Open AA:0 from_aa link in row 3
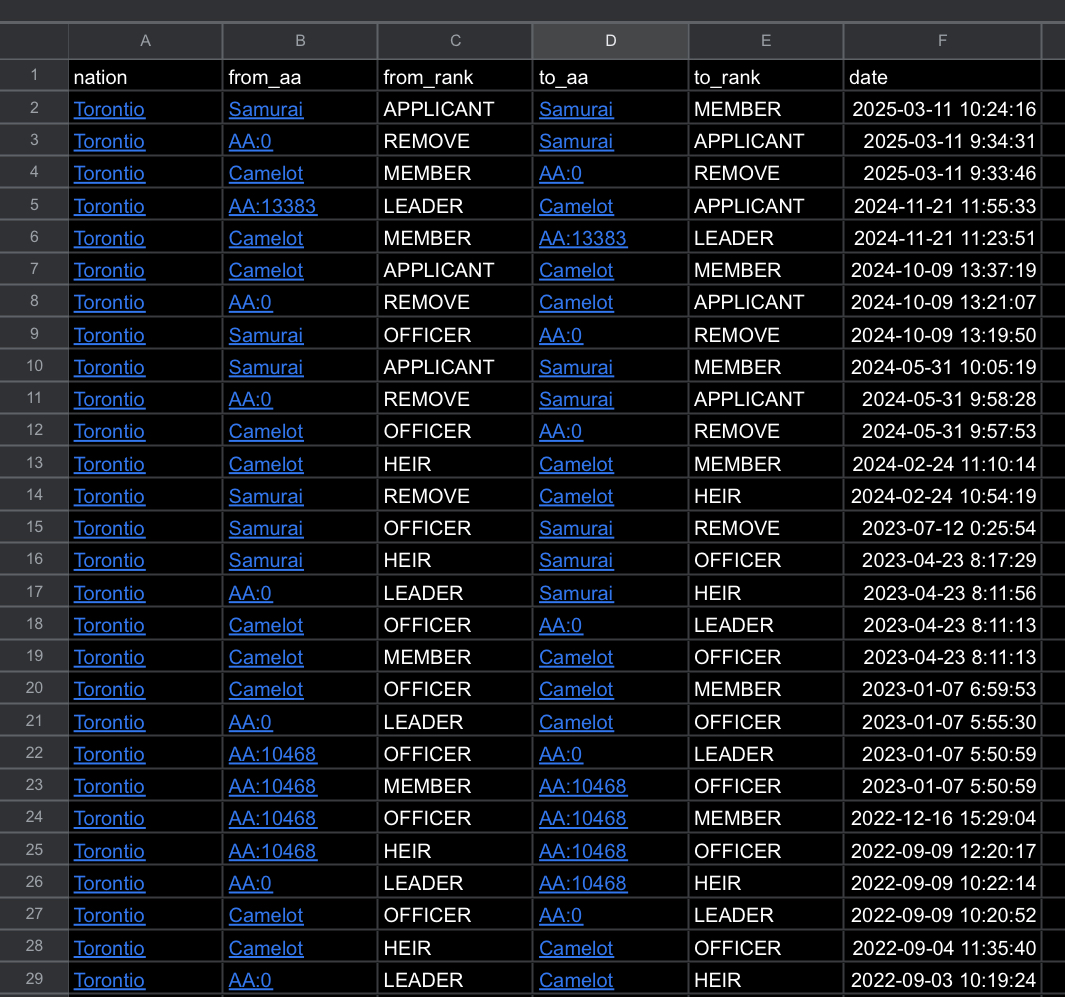 (x=250, y=141)
